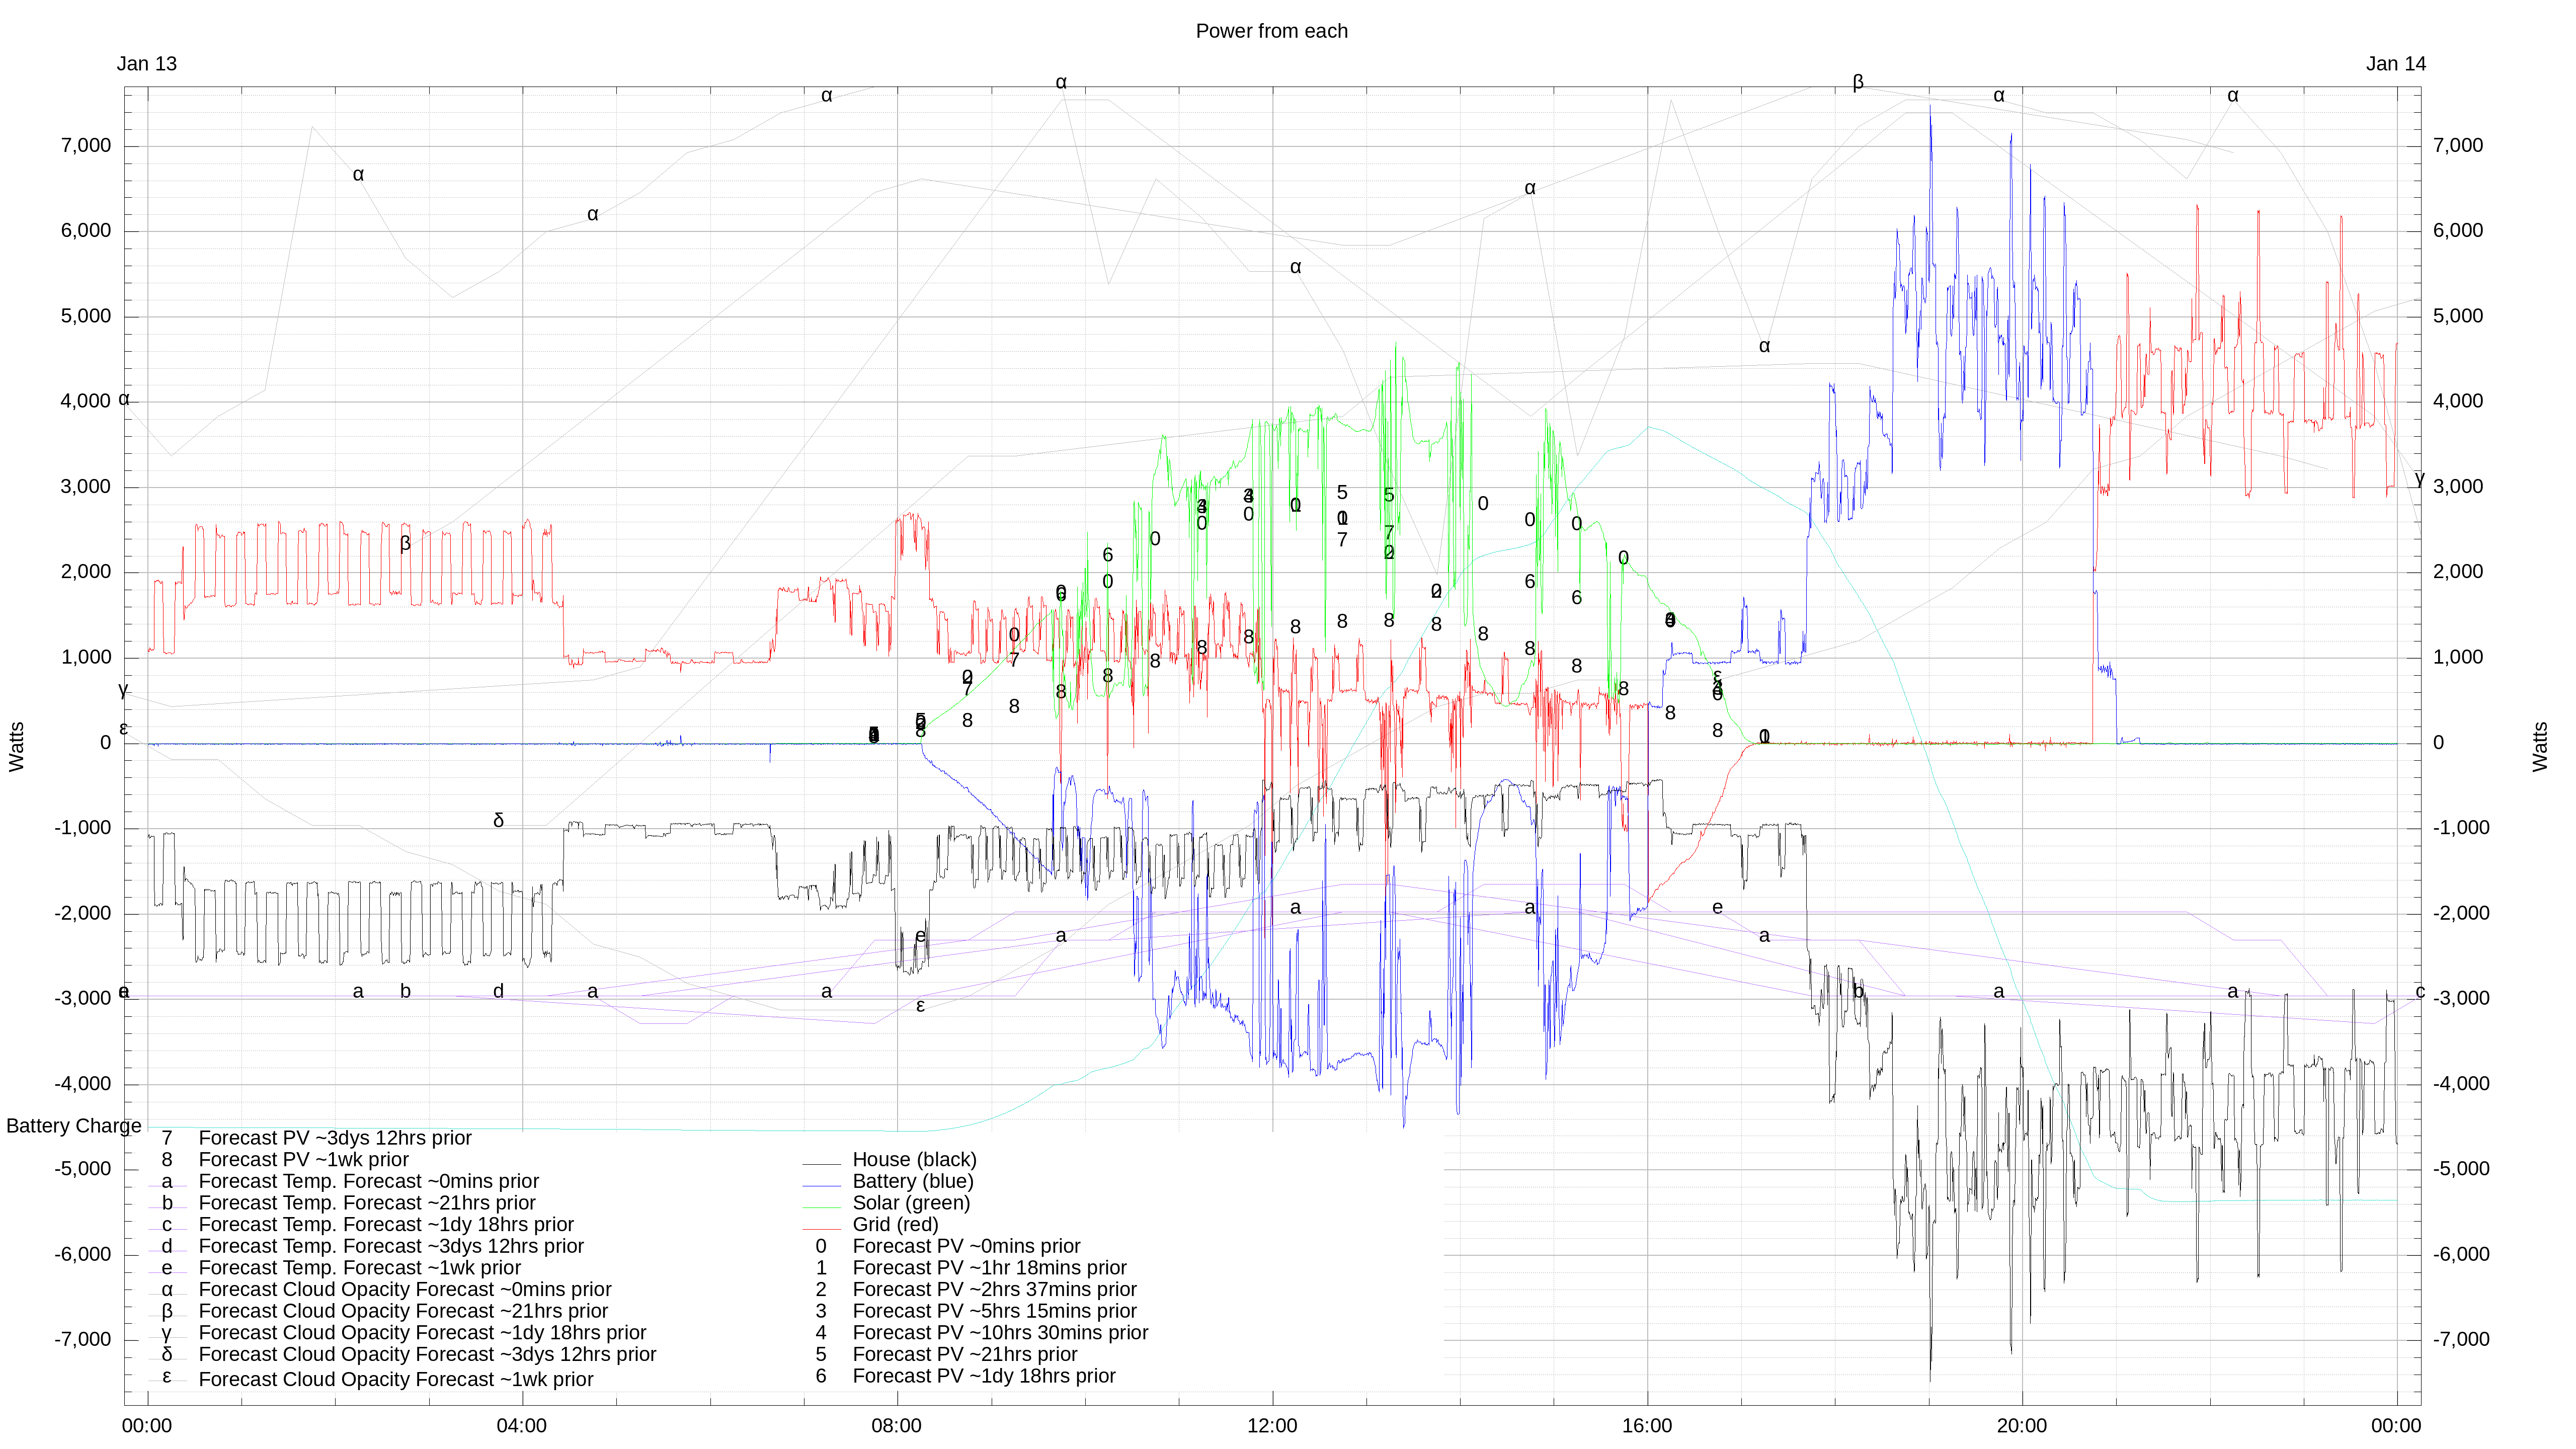Select legend 'Forecast PV ~2hrs 37mins prior'
Viewport: 2576px width, 1449px height.
coord(994,1290)
